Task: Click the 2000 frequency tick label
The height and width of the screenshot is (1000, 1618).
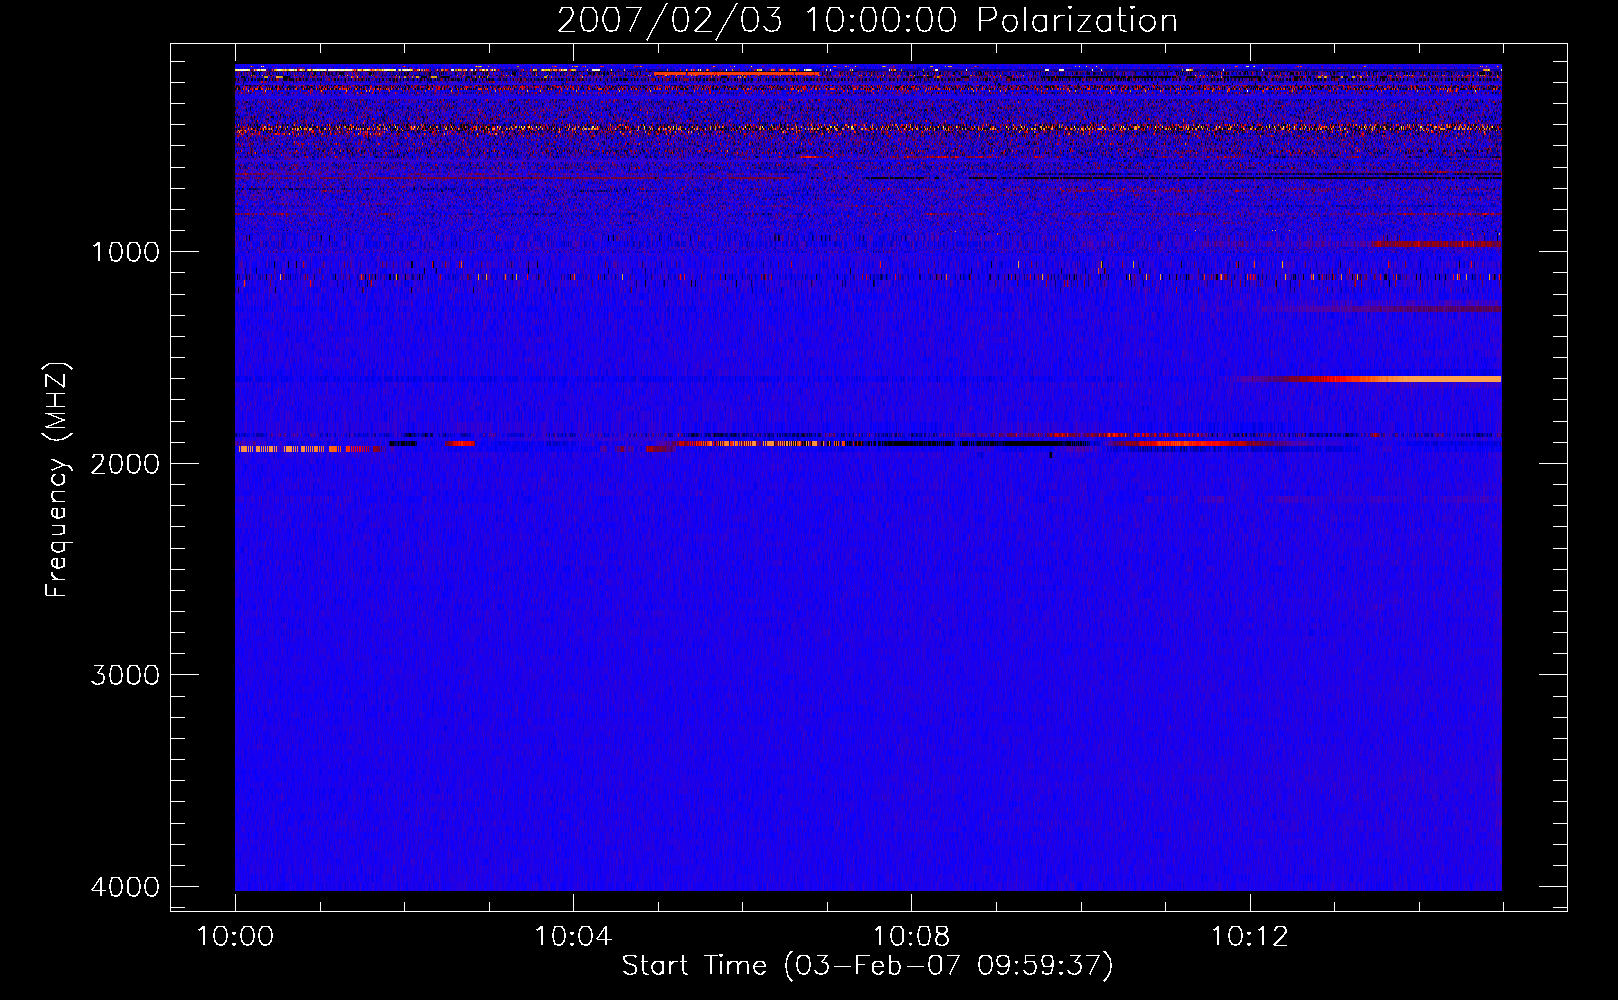Action: (x=125, y=463)
